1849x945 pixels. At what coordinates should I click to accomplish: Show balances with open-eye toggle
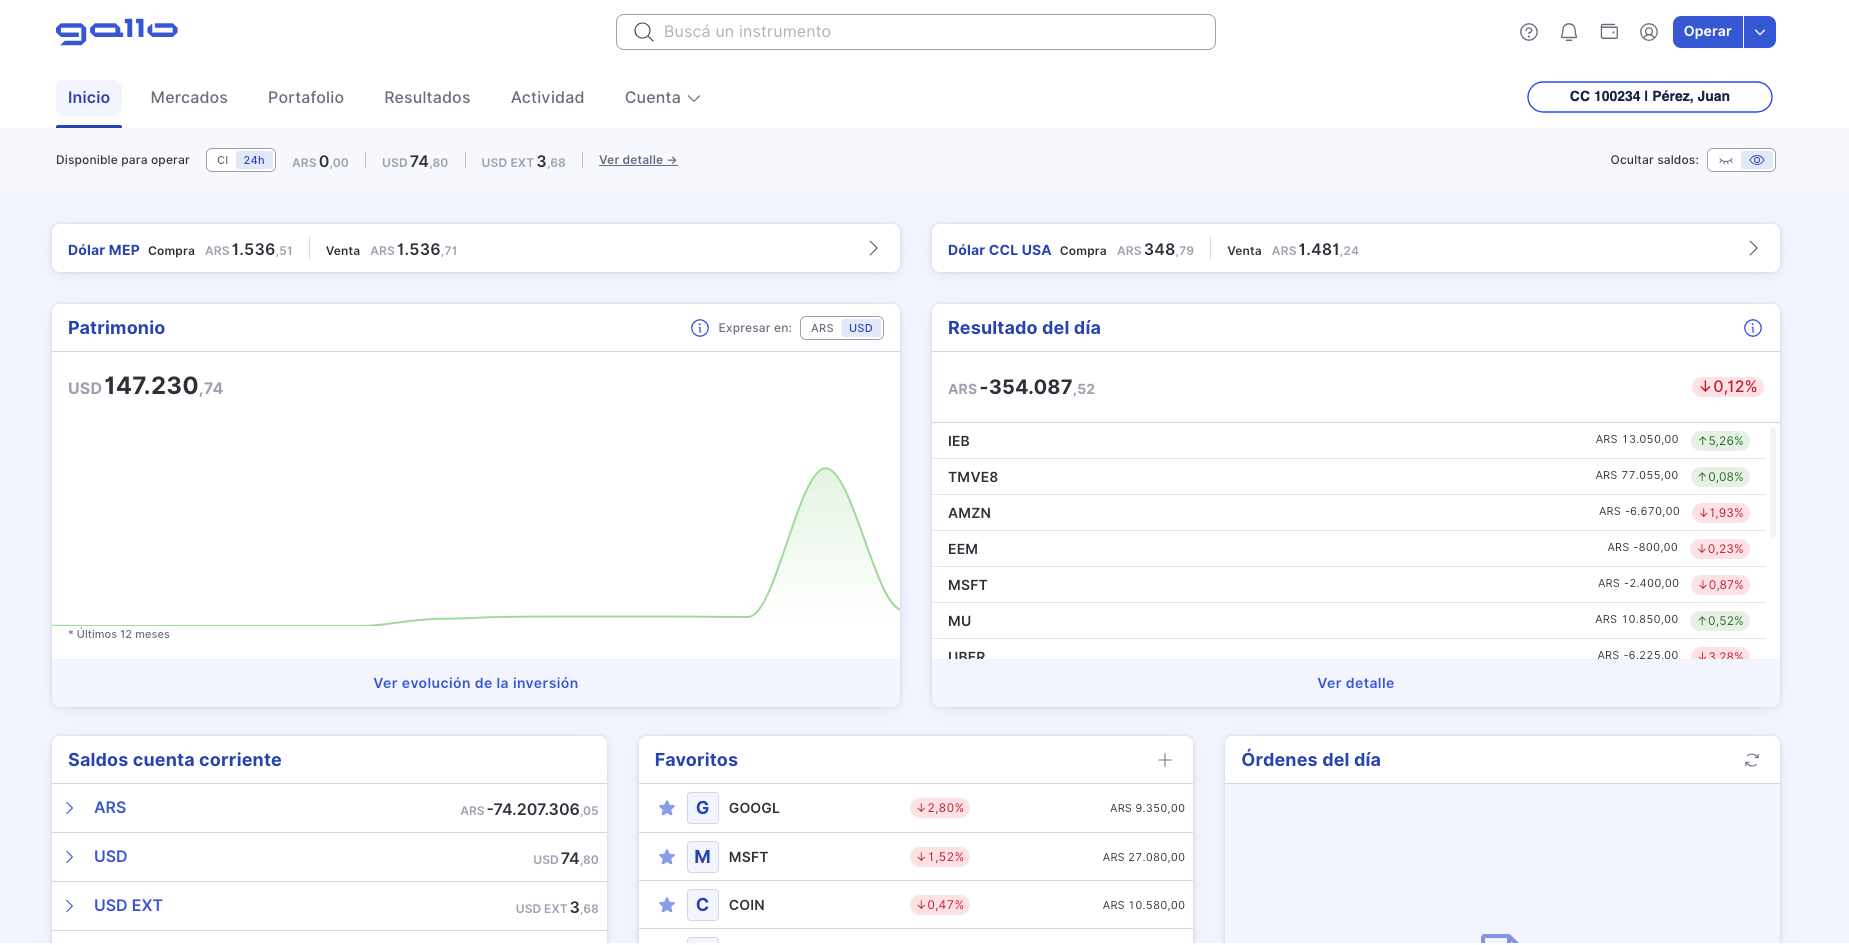[x=1757, y=160]
